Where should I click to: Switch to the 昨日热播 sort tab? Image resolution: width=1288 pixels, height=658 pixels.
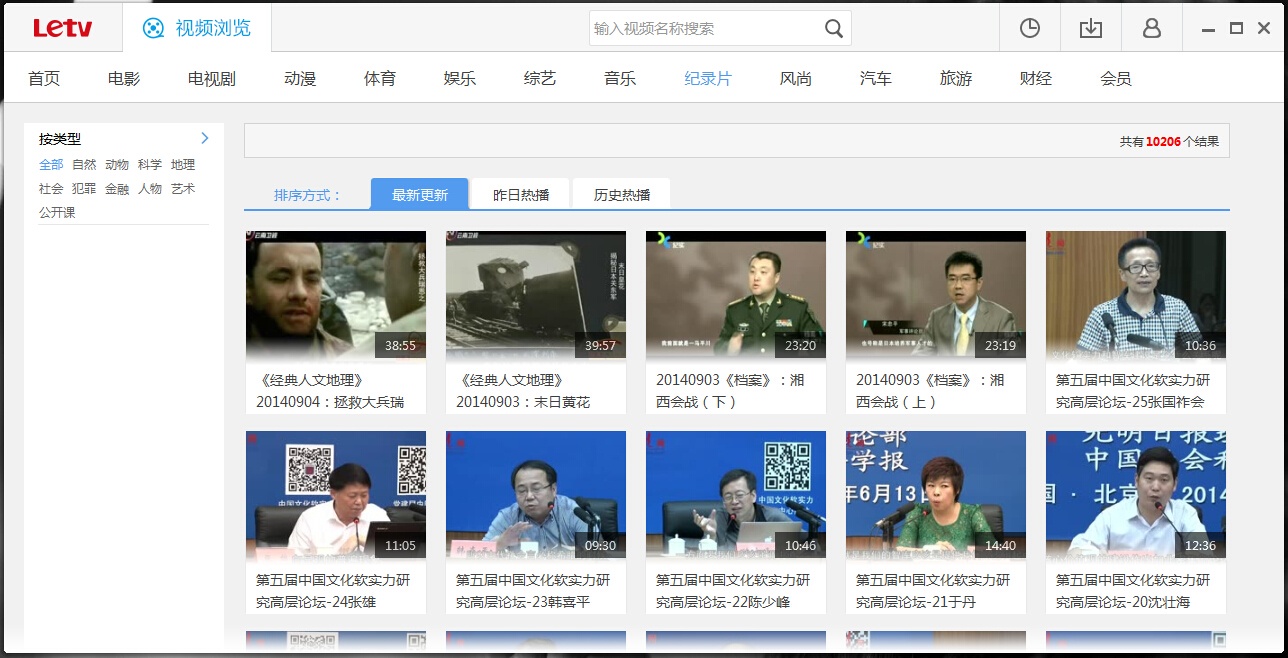pos(519,193)
